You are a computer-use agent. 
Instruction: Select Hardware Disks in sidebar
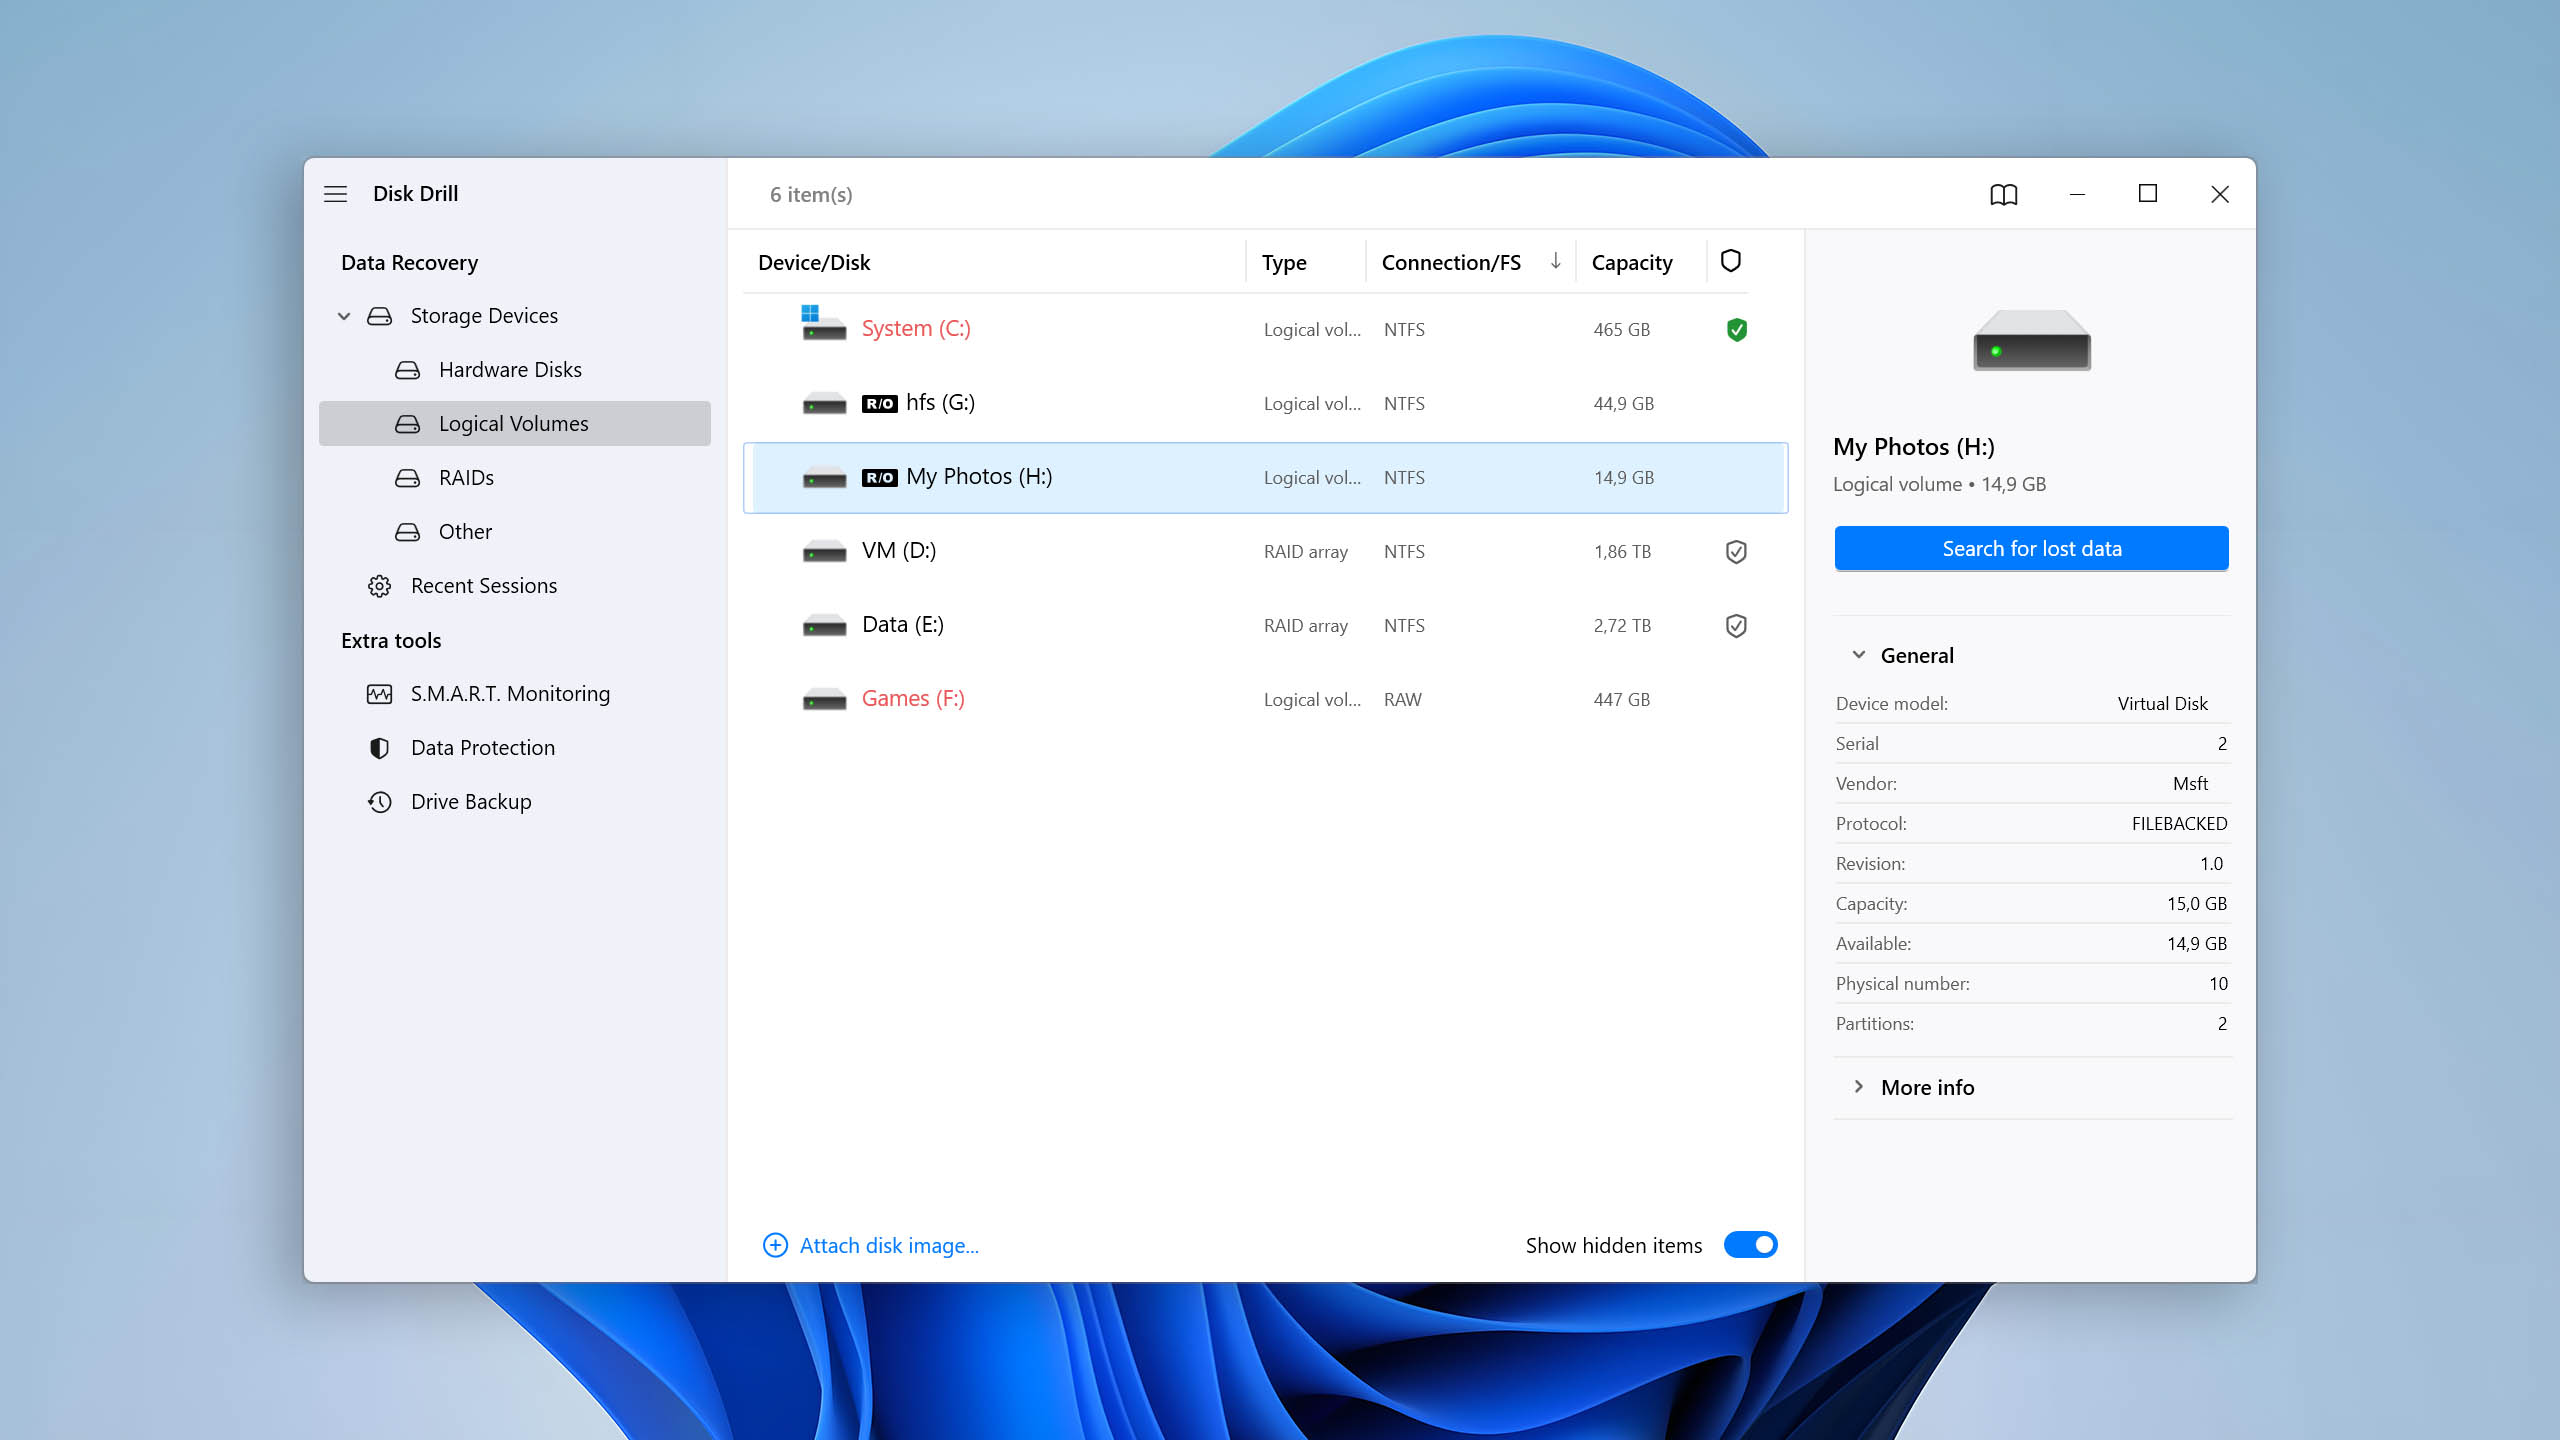coord(515,370)
